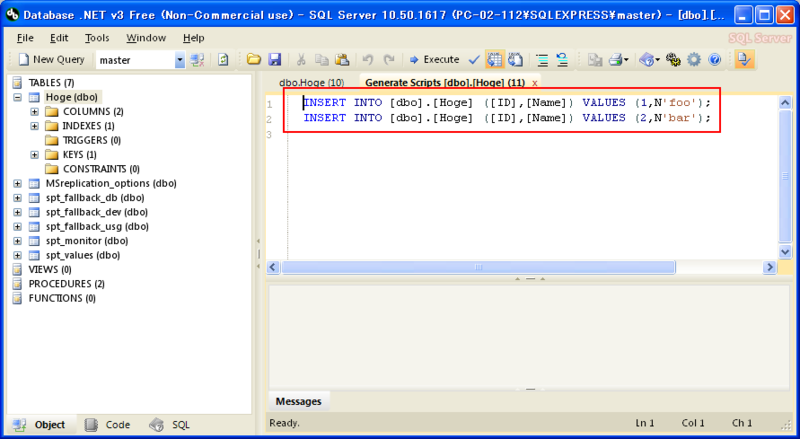The width and height of the screenshot is (800, 439).
Task: Select the CONSTRAINTS (0) folder
Action: (x=92, y=169)
